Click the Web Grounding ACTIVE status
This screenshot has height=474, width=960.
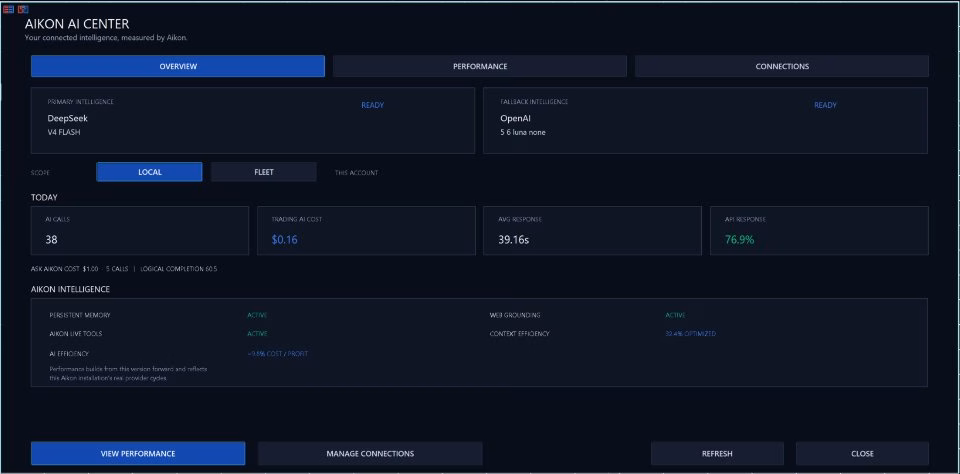[x=675, y=315]
